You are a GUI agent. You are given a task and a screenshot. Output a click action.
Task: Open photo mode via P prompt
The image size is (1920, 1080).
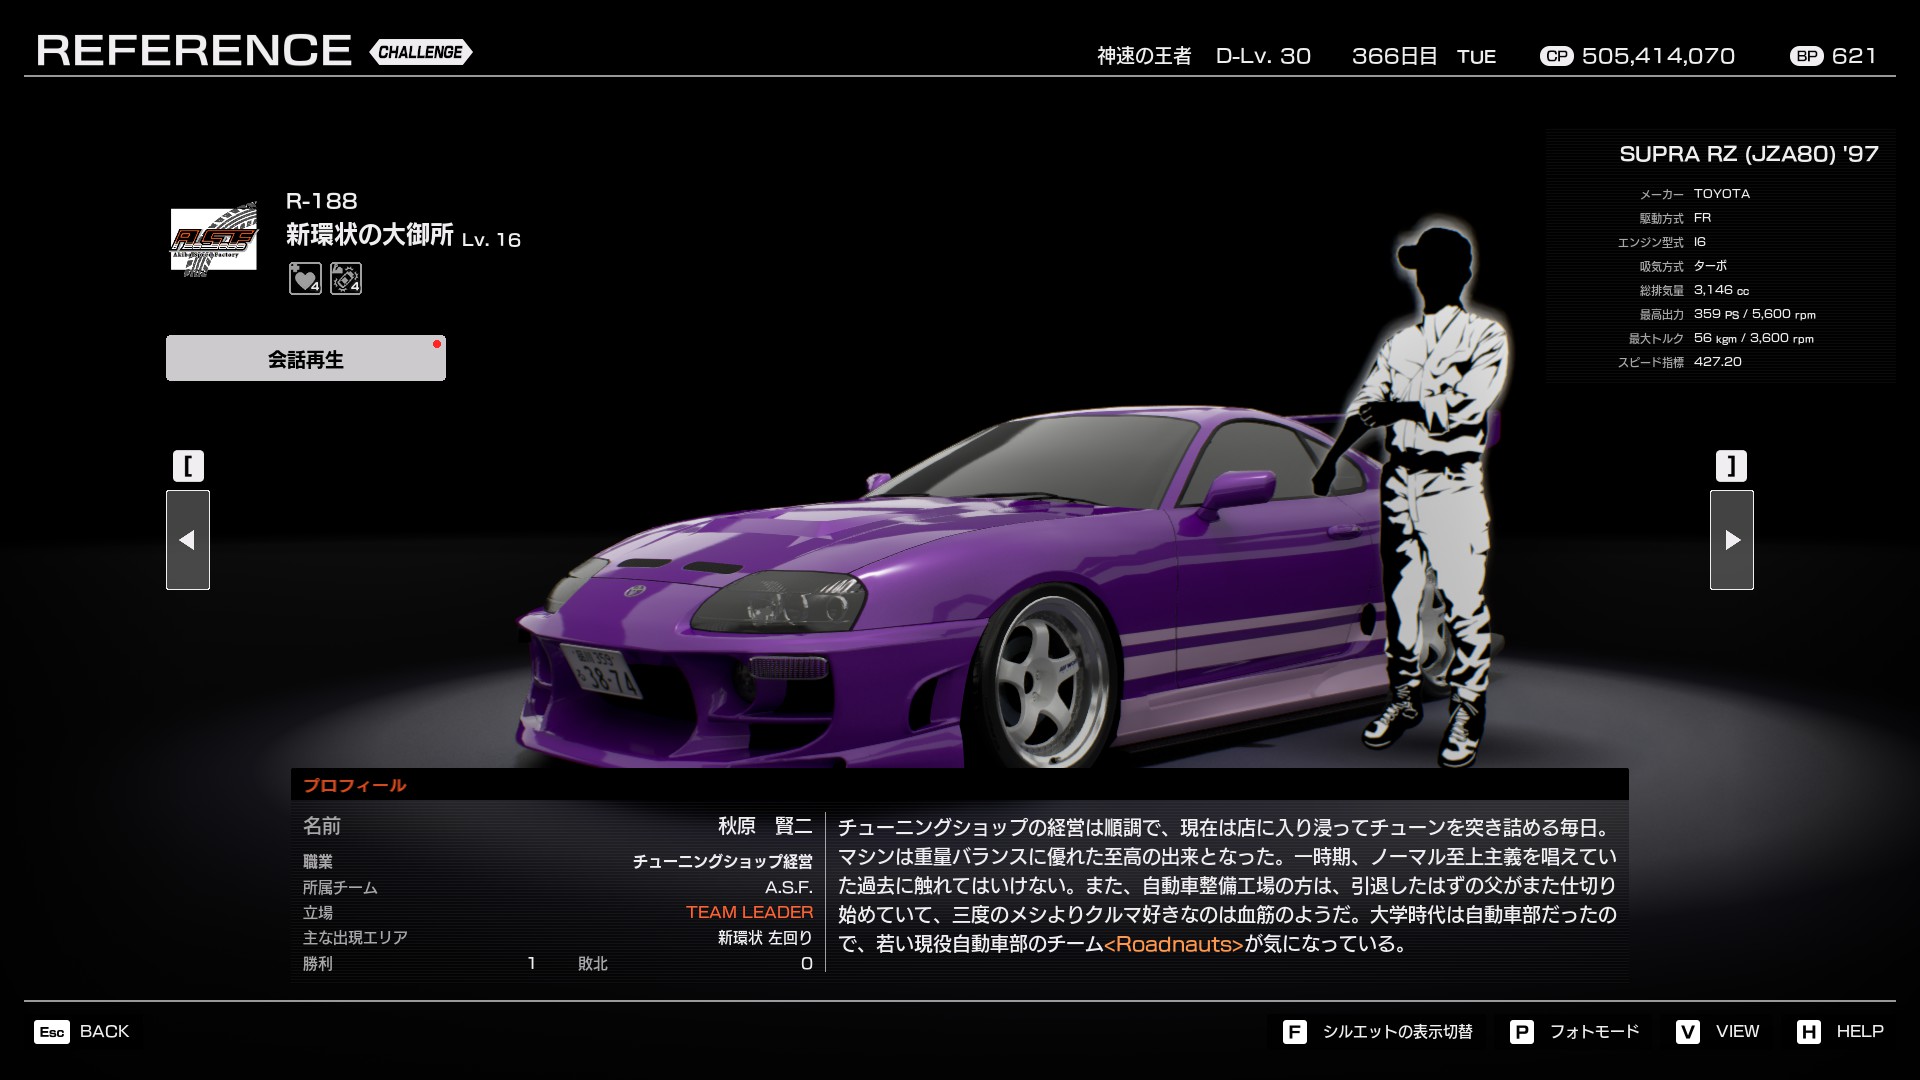click(x=1575, y=1031)
